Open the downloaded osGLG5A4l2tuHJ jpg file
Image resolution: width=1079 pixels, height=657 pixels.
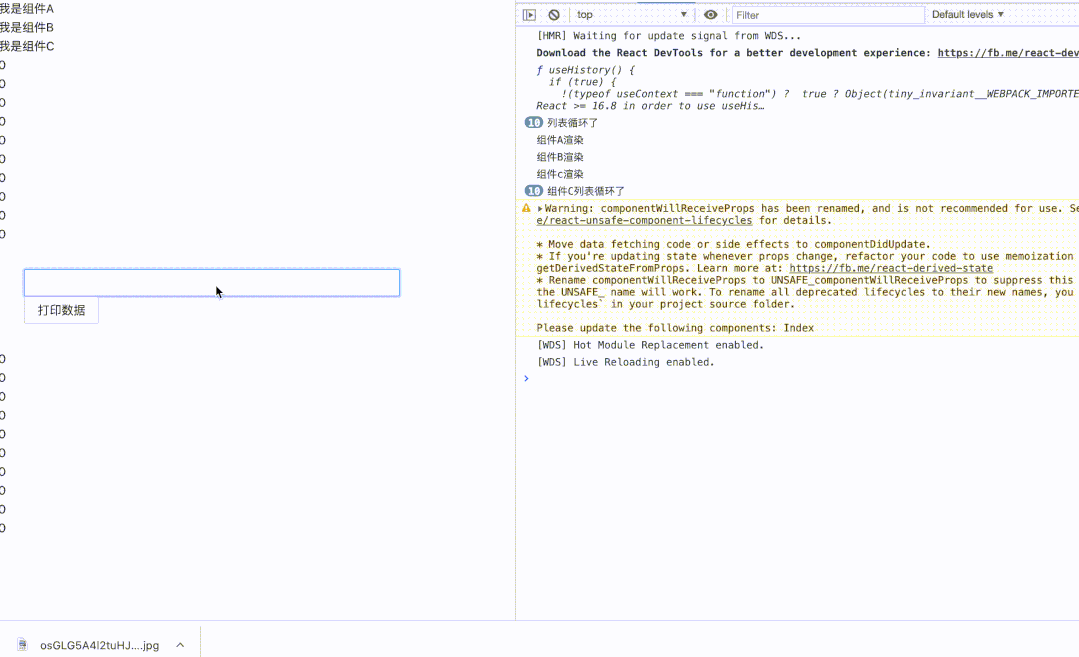click(99, 645)
